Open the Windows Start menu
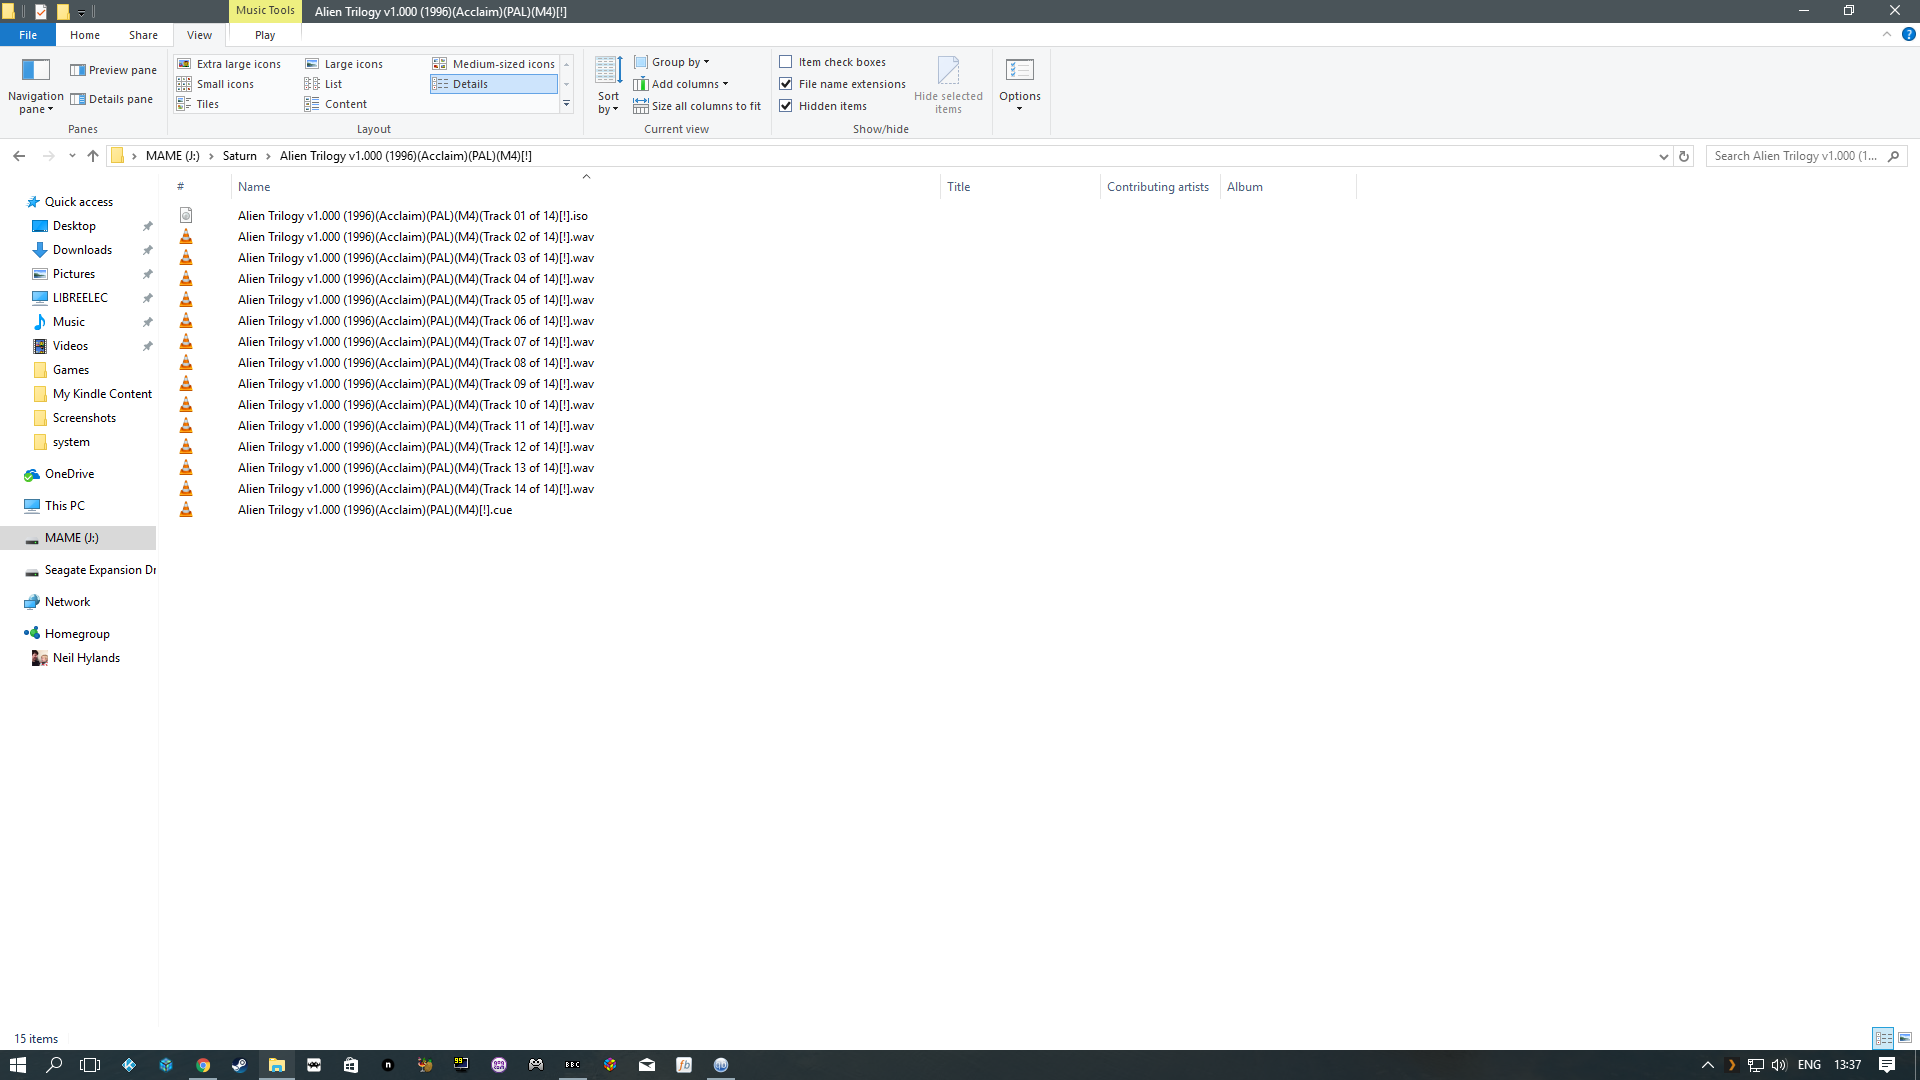The image size is (1920, 1080). (x=18, y=1065)
